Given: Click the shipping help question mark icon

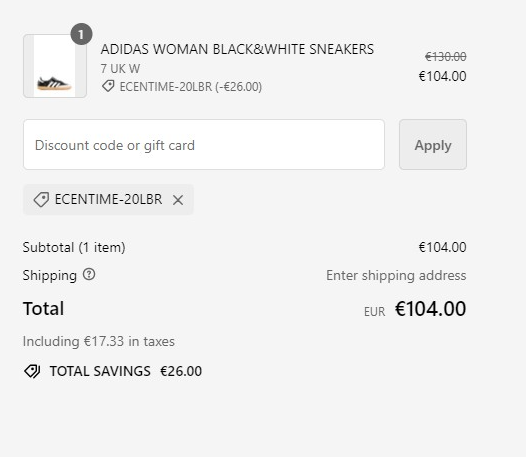Looking at the screenshot, I should click(x=89, y=275).
